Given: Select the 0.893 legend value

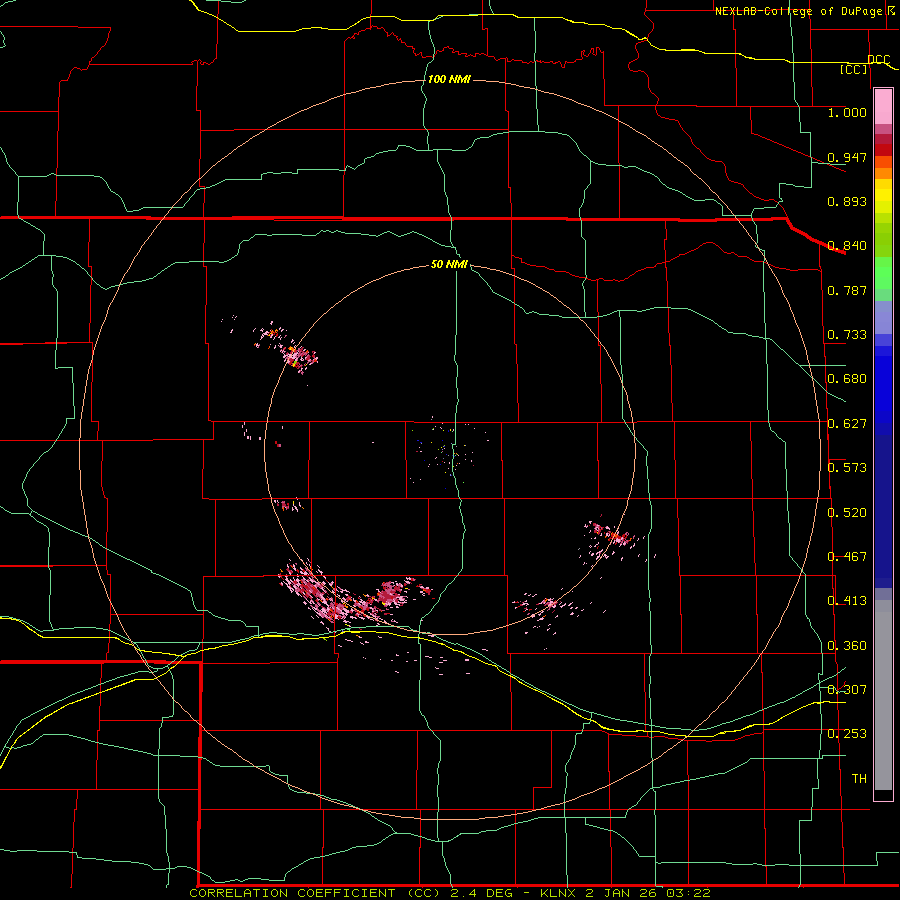Looking at the screenshot, I should coord(847,201).
